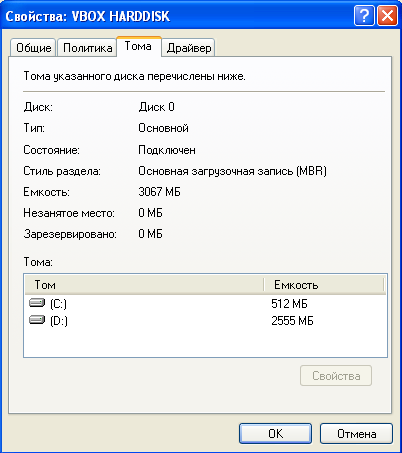
Task: Select the Тома tab
Action: click(138, 46)
